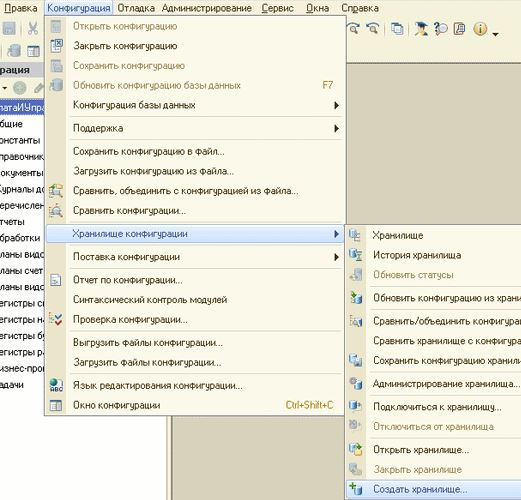521x500 pixels.
Task: Click the ABC language editing icon
Action: pyautogui.click(x=56, y=385)
